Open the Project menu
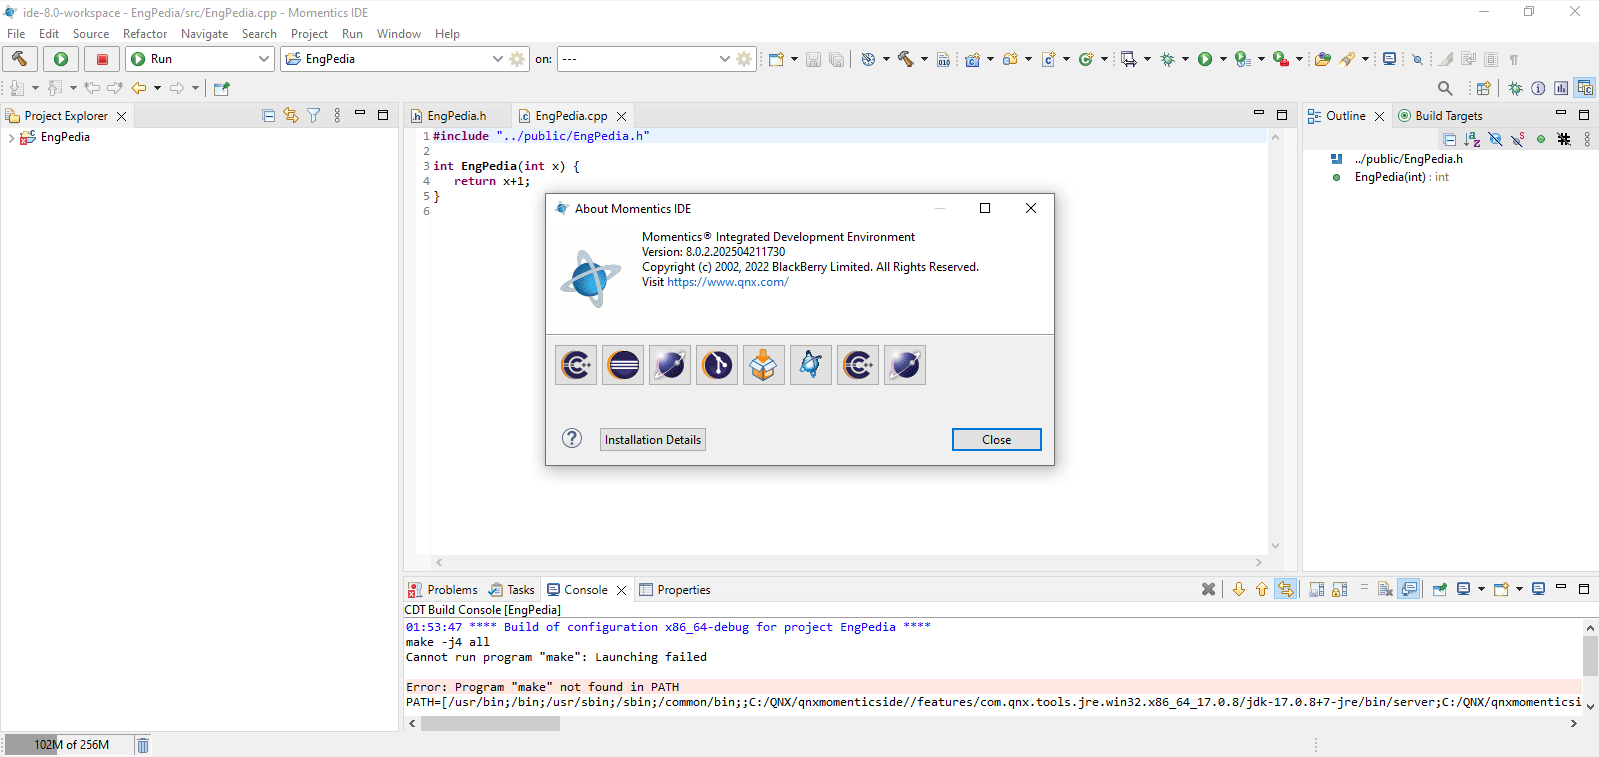Viewport: 1599px width, 757px height. pyautogui.click(x=309, y=34)
